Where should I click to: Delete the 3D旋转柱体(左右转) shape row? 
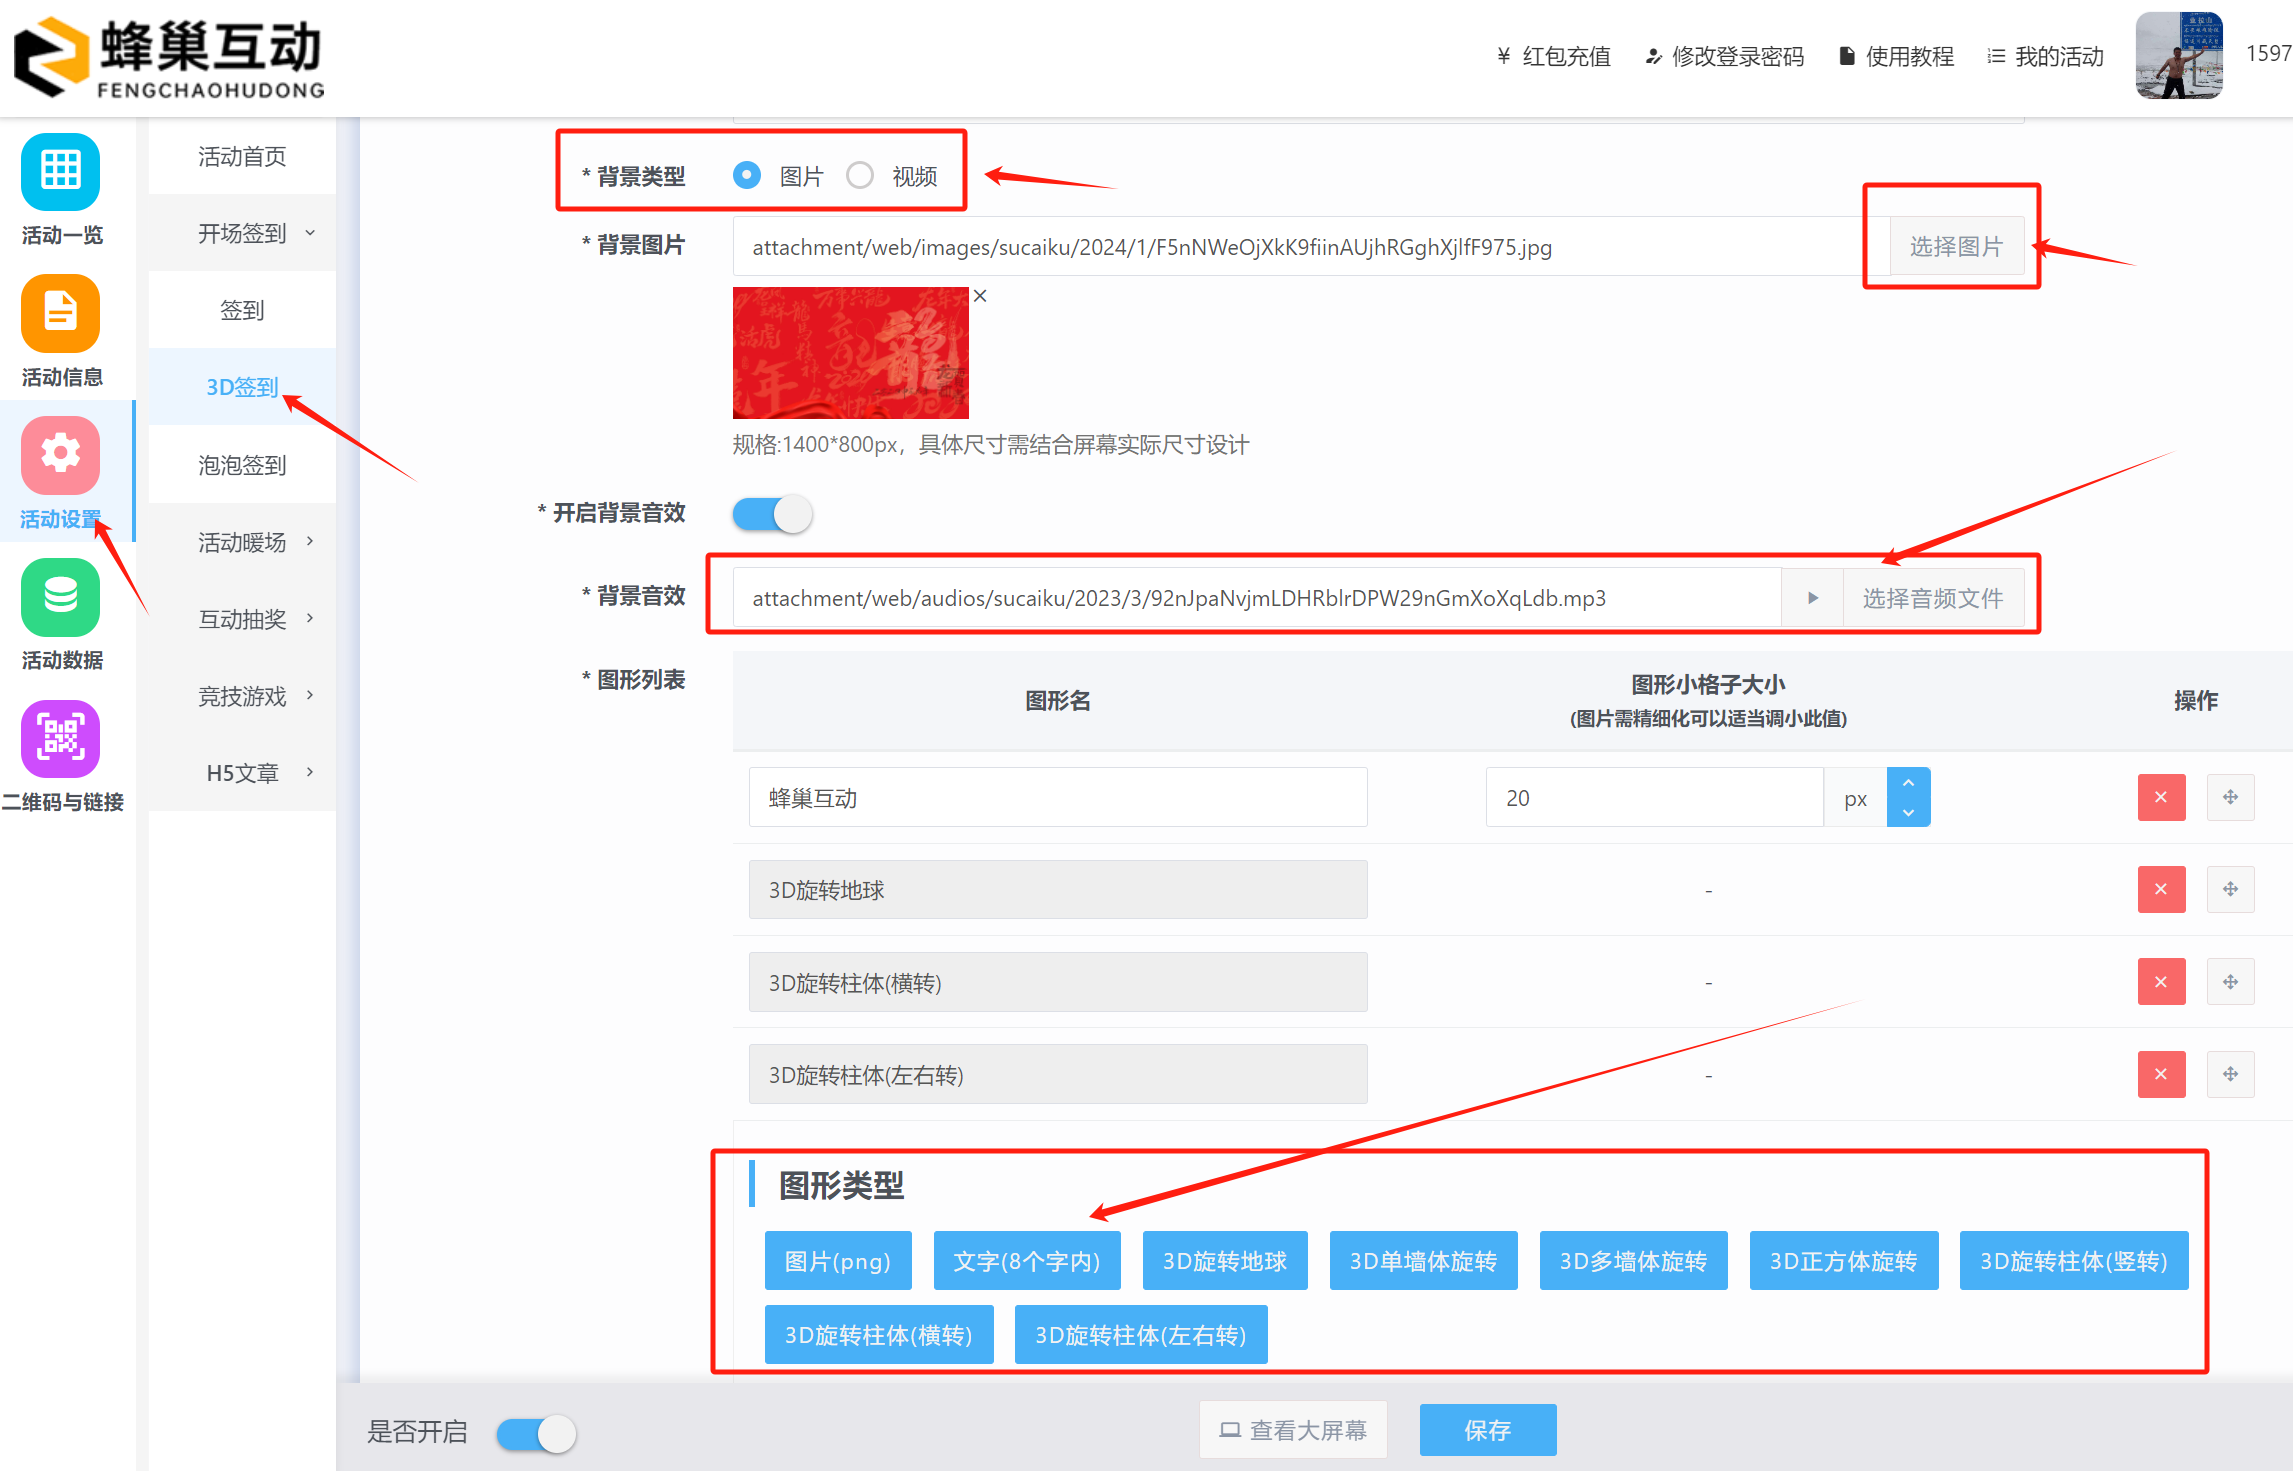pyautogui.click(x=2161, y=1074)
